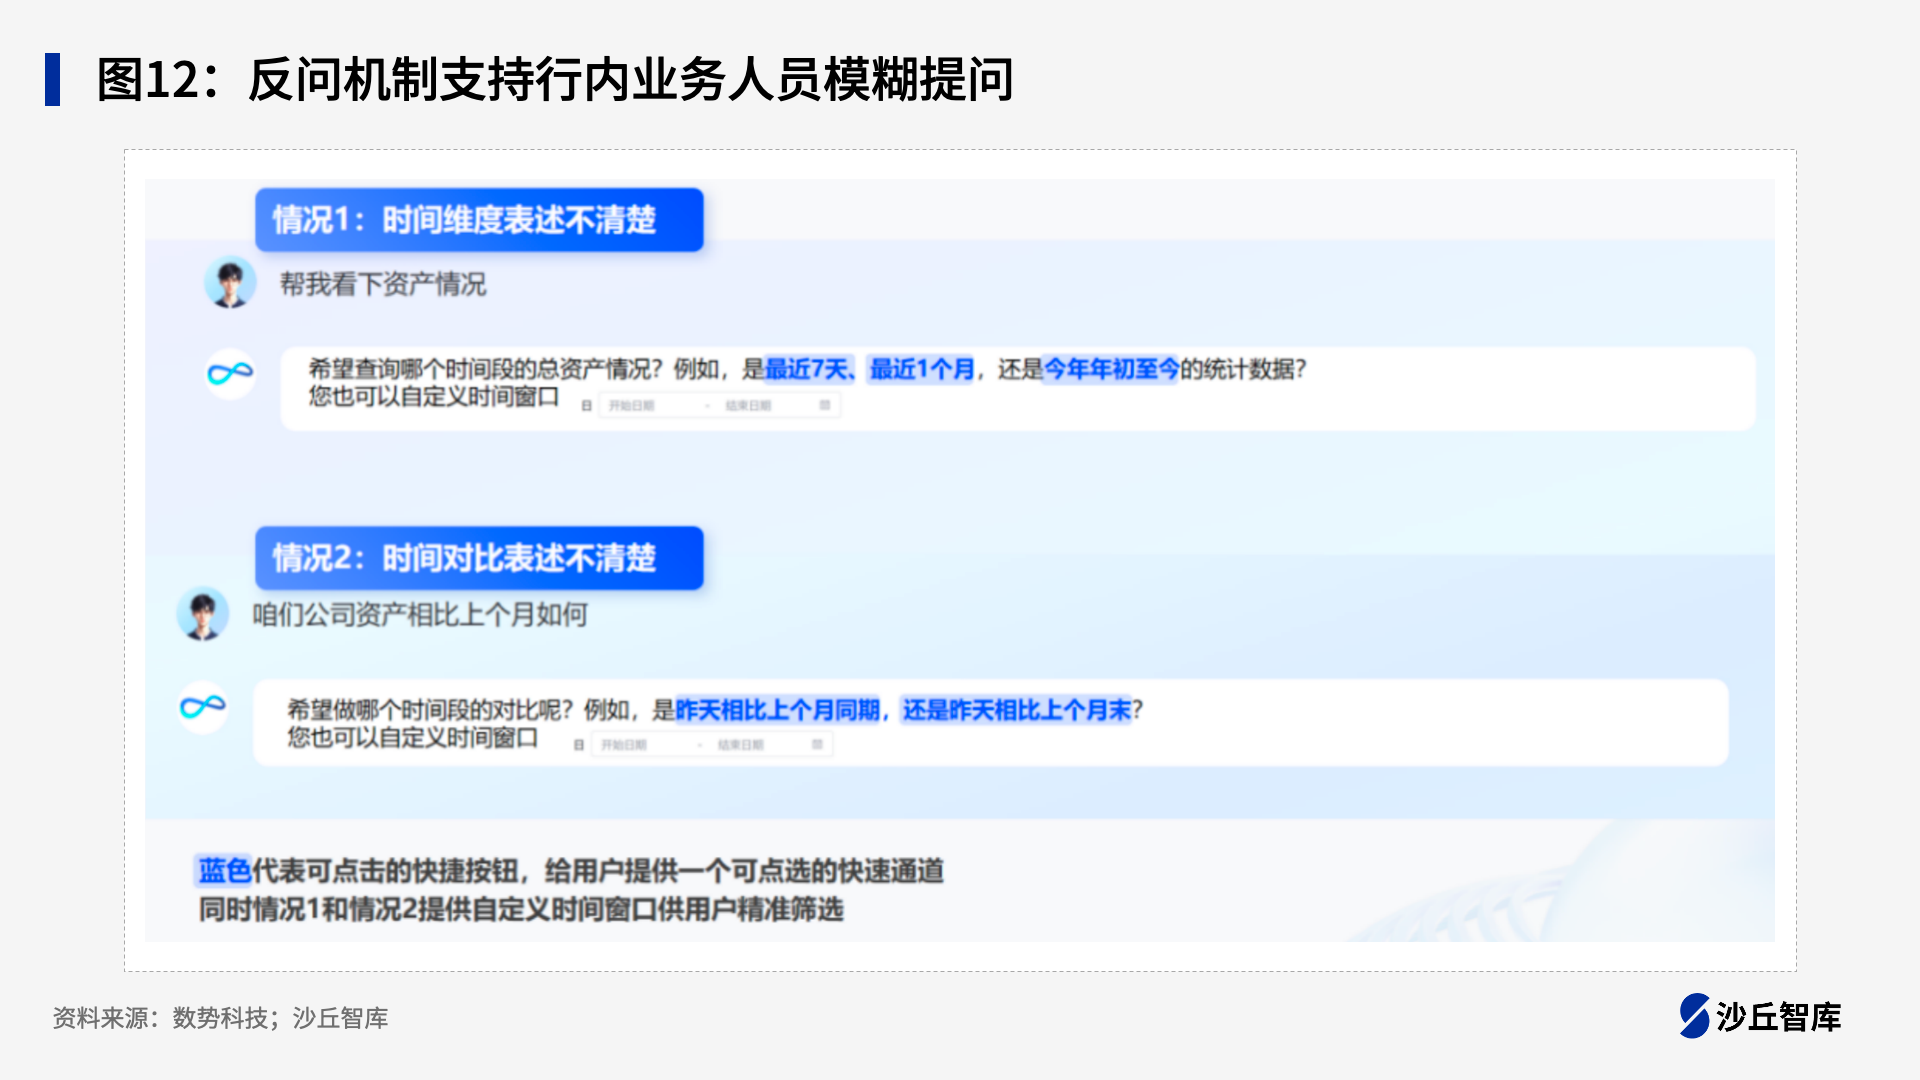Click the 最近1个月 quick button
This screenshot has height=1080, width=1920.
tap(921, 370)
